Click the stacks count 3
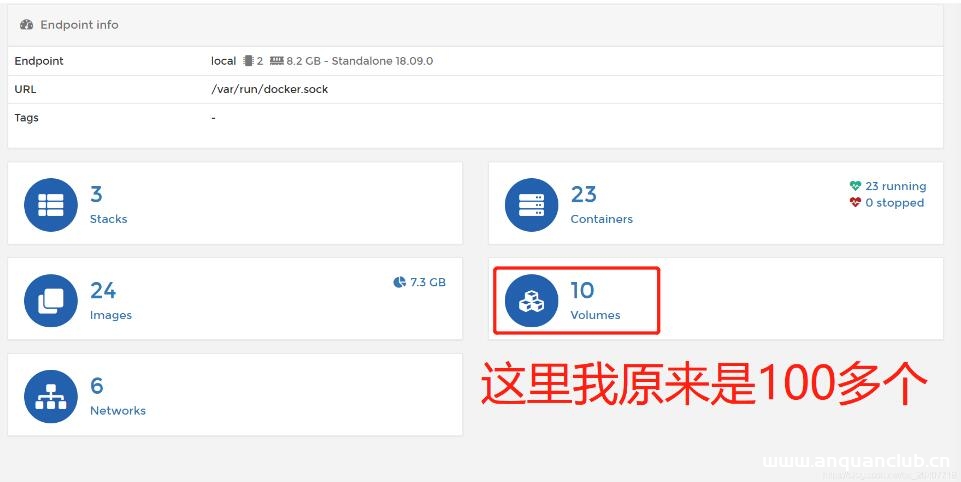Screen dimensions: 961x482 [96, 194]
